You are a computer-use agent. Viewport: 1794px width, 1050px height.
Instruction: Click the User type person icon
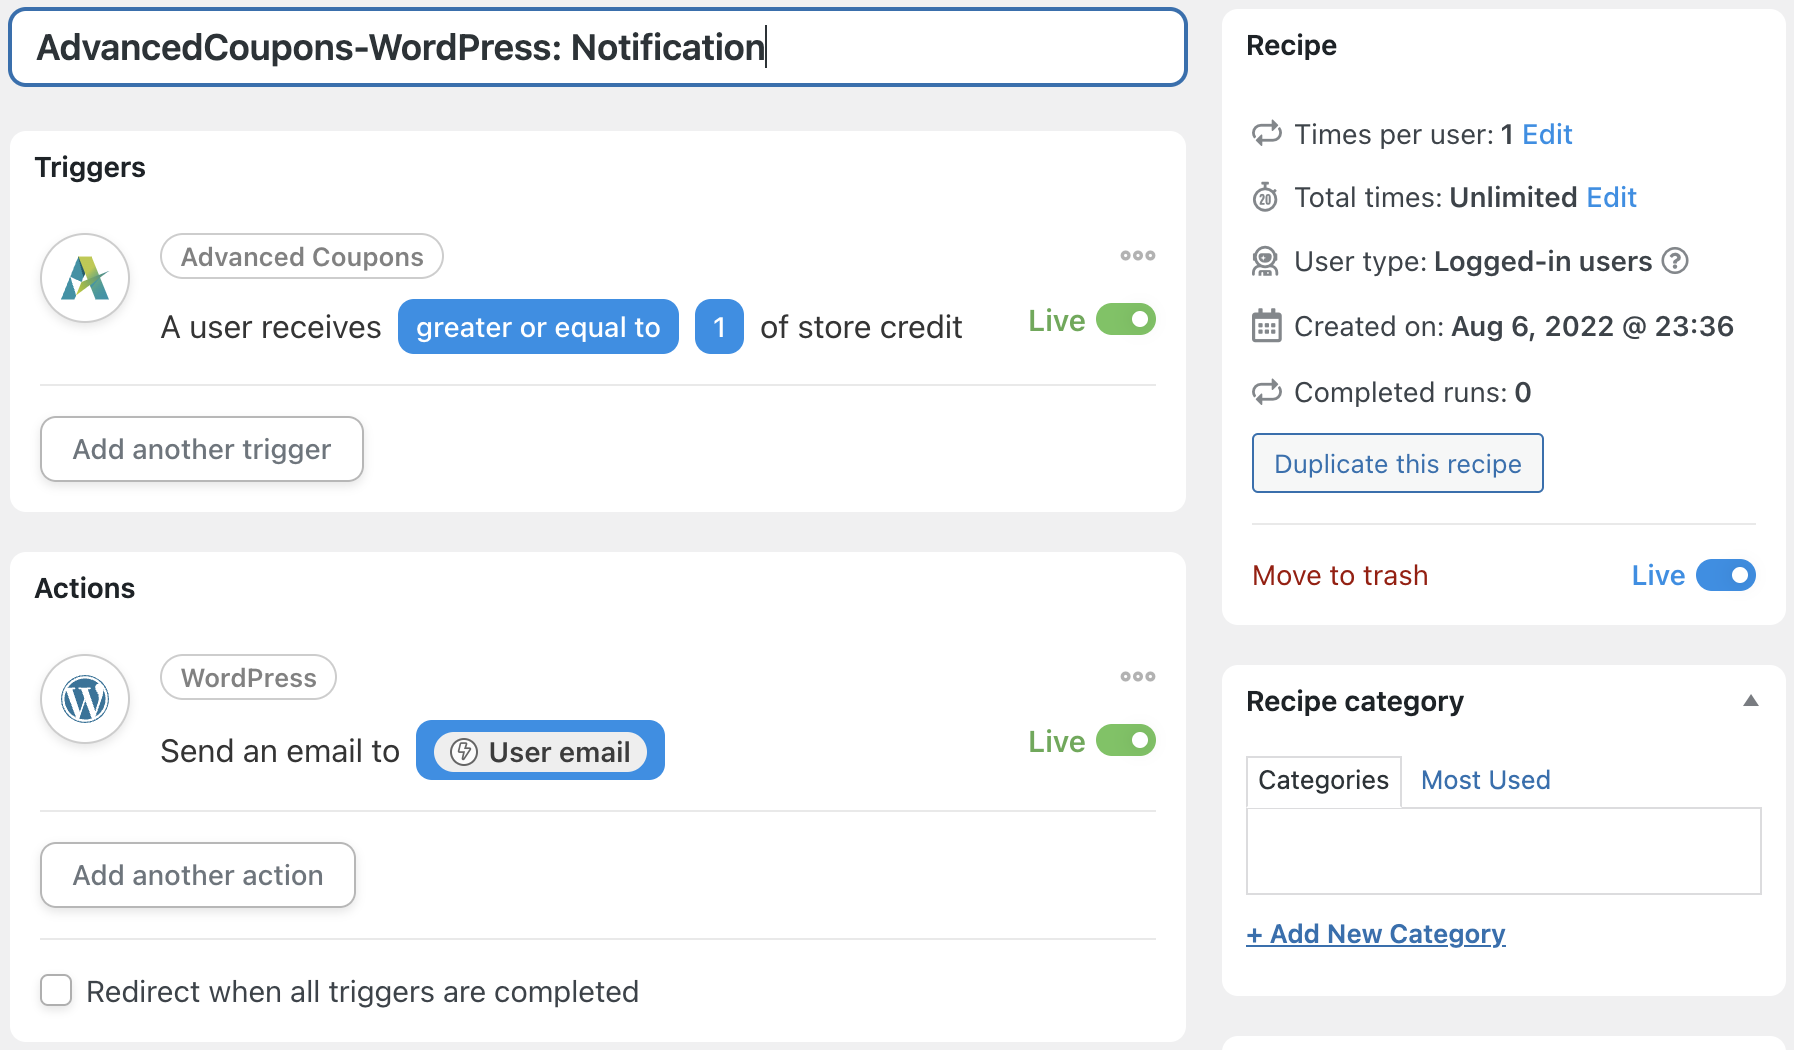tap(1266, 262)
